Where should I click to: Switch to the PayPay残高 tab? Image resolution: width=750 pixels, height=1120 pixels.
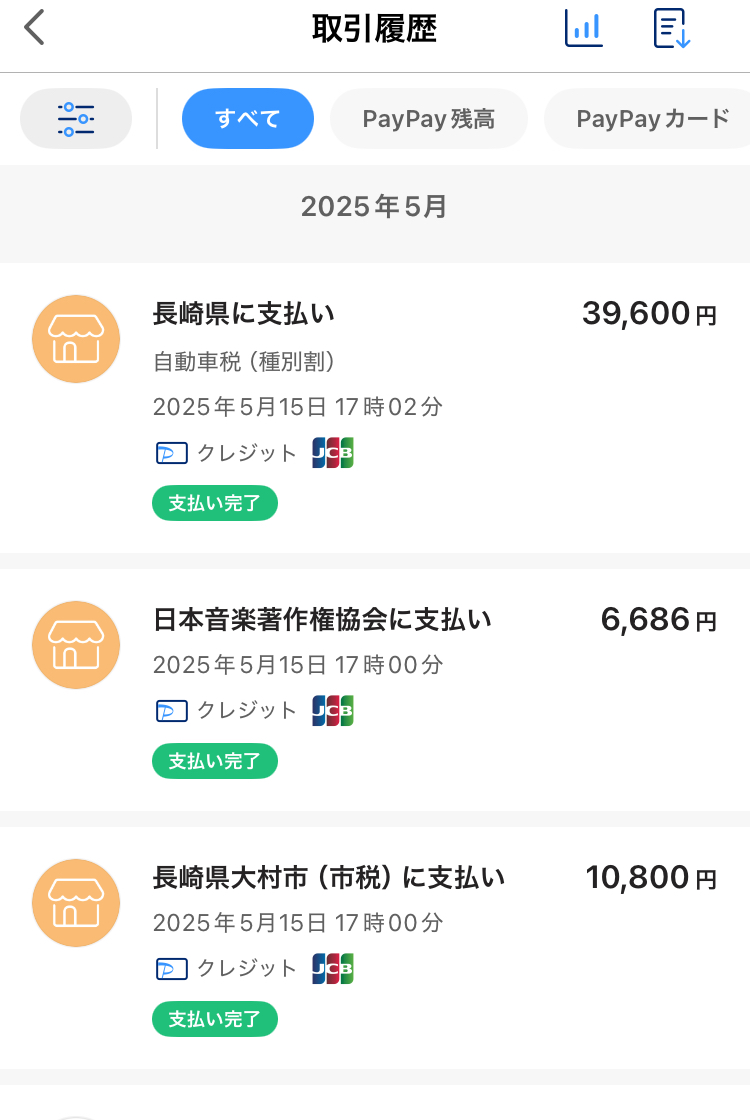[x=428, y=119]
